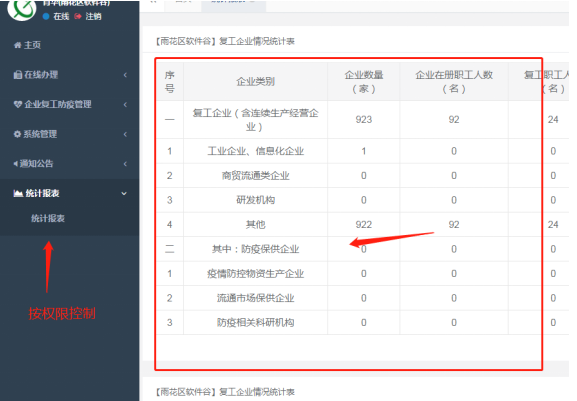Click the chart icon for 统计报表
Screen dimensions: 577x401
coord(18,193)
